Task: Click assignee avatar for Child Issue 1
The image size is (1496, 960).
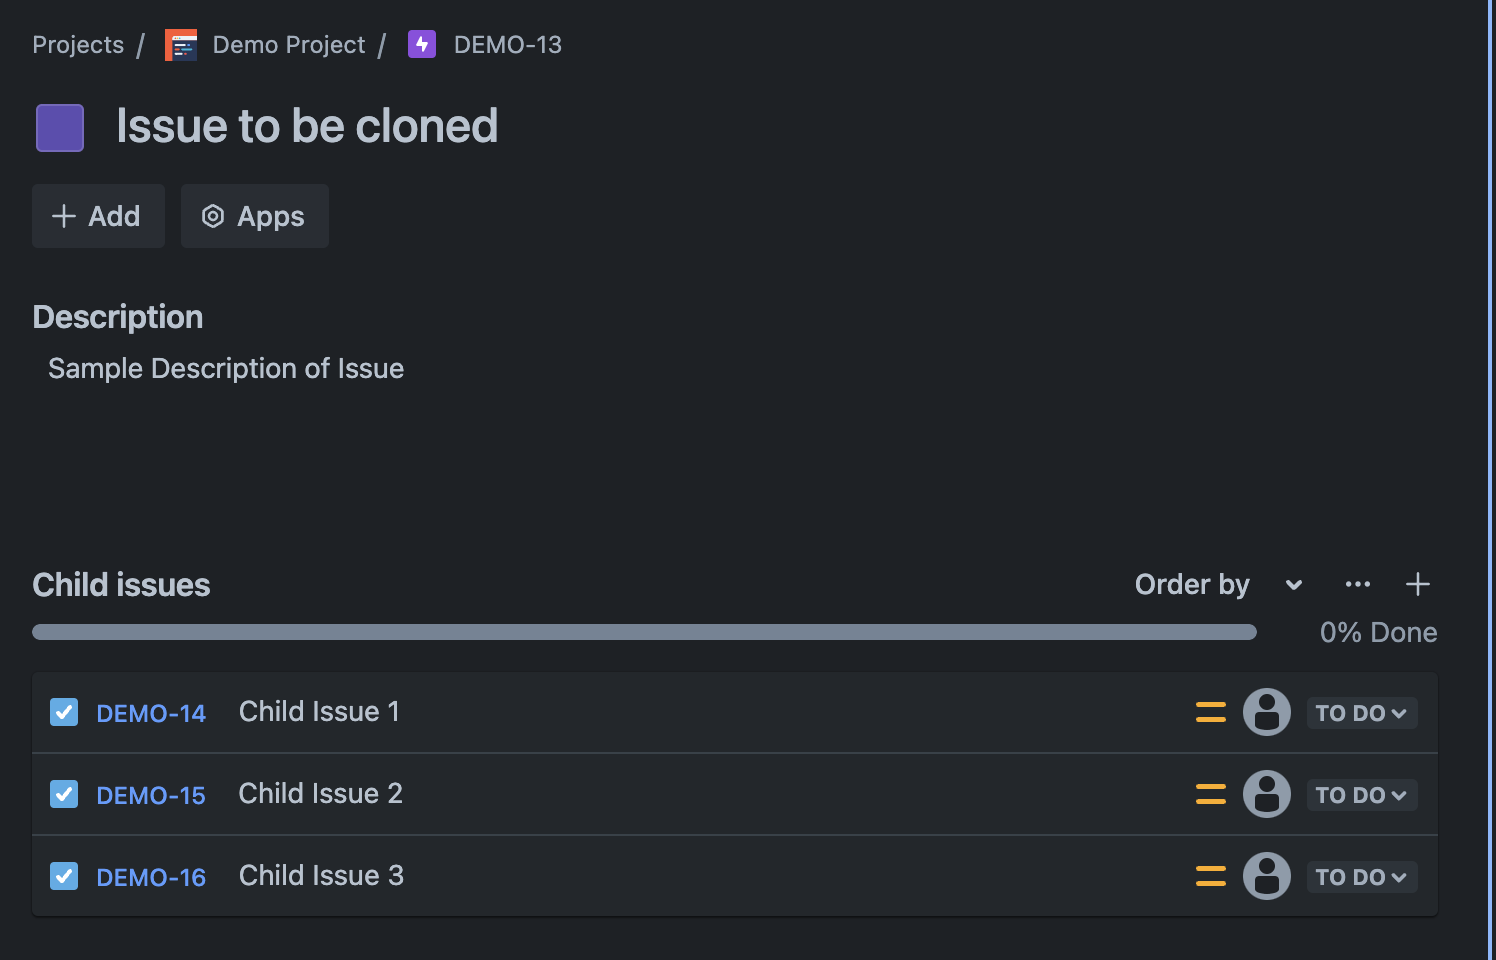Action: pos(1267,713)
